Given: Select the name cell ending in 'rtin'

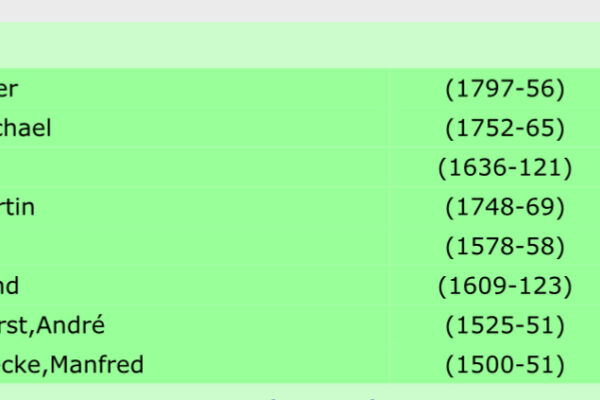Looking at the screenshot, I should 193,207.
